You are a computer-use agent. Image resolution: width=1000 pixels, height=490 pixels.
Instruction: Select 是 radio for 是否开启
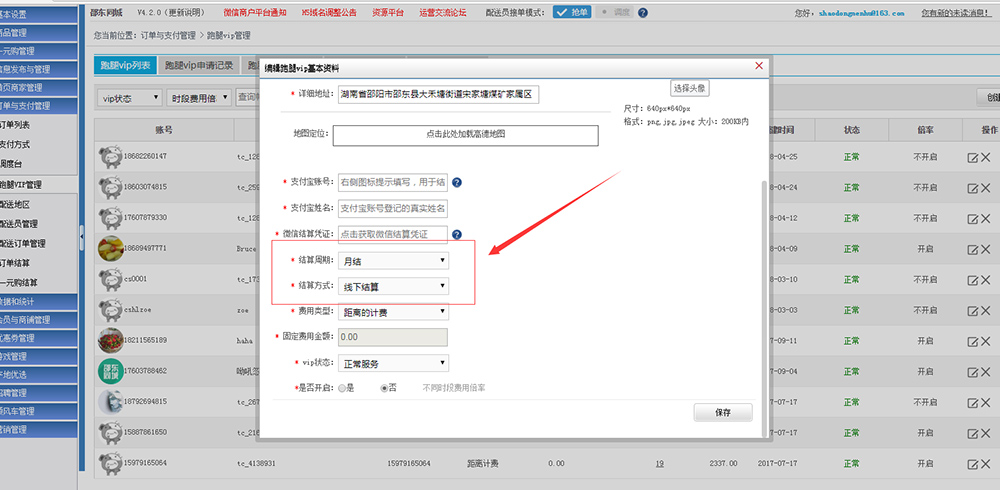click(x=343, y=388)
